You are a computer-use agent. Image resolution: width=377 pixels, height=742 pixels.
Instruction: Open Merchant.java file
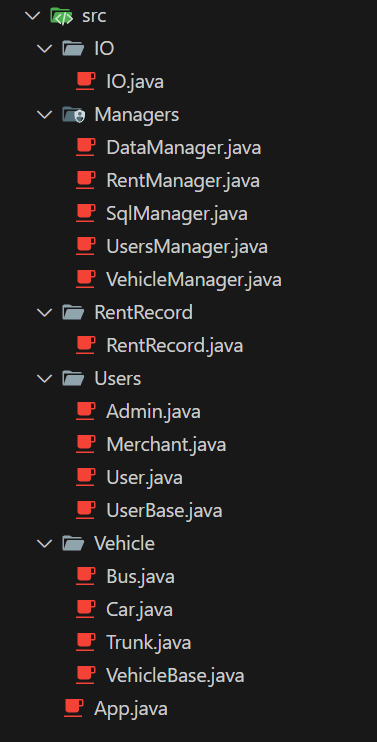coord(166,445)
